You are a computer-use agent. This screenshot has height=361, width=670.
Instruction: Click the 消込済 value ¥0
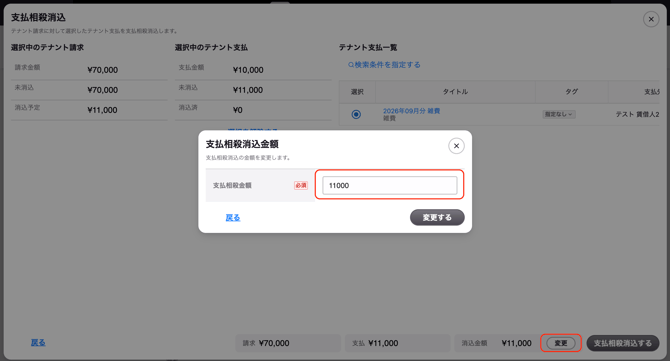tap(238, 110)
